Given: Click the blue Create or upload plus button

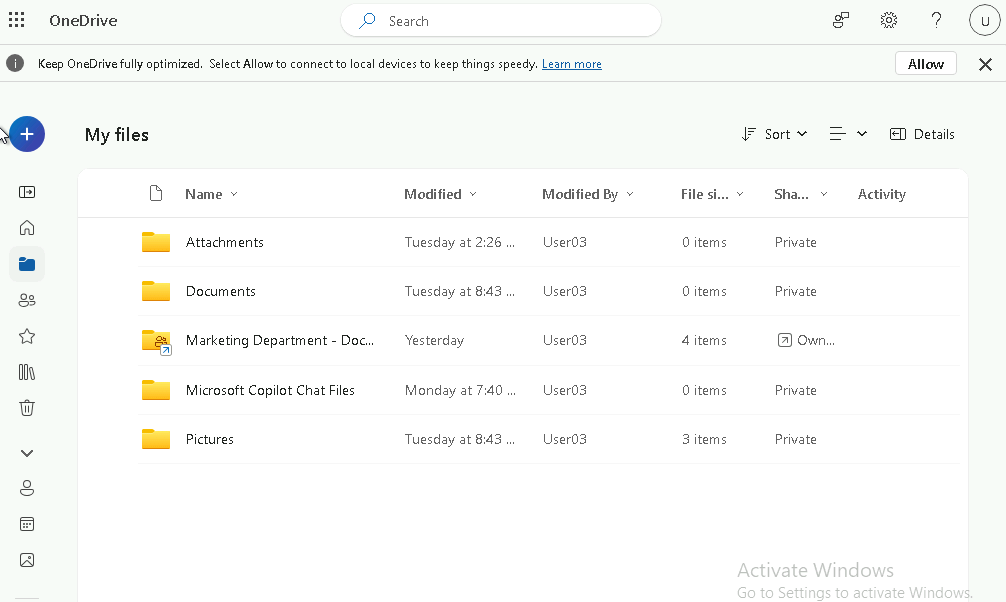Looking at the screenshot, I should click(x=27, y=134).
